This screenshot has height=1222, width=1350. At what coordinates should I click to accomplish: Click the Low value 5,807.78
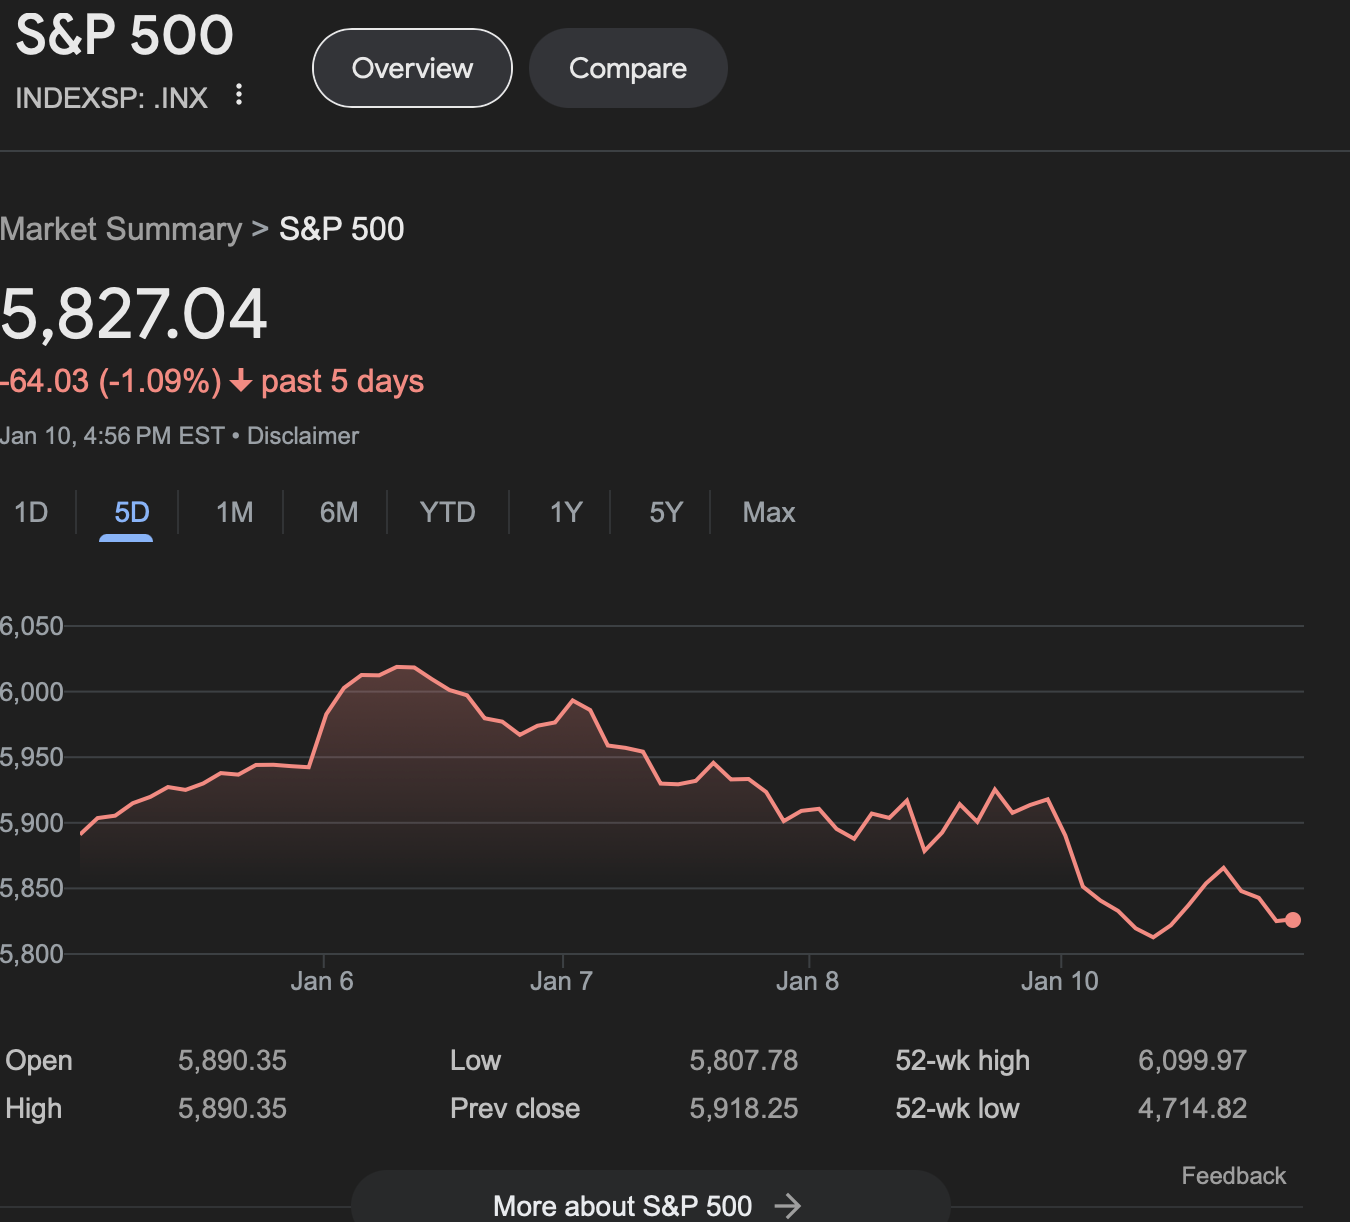(744, 1060)
